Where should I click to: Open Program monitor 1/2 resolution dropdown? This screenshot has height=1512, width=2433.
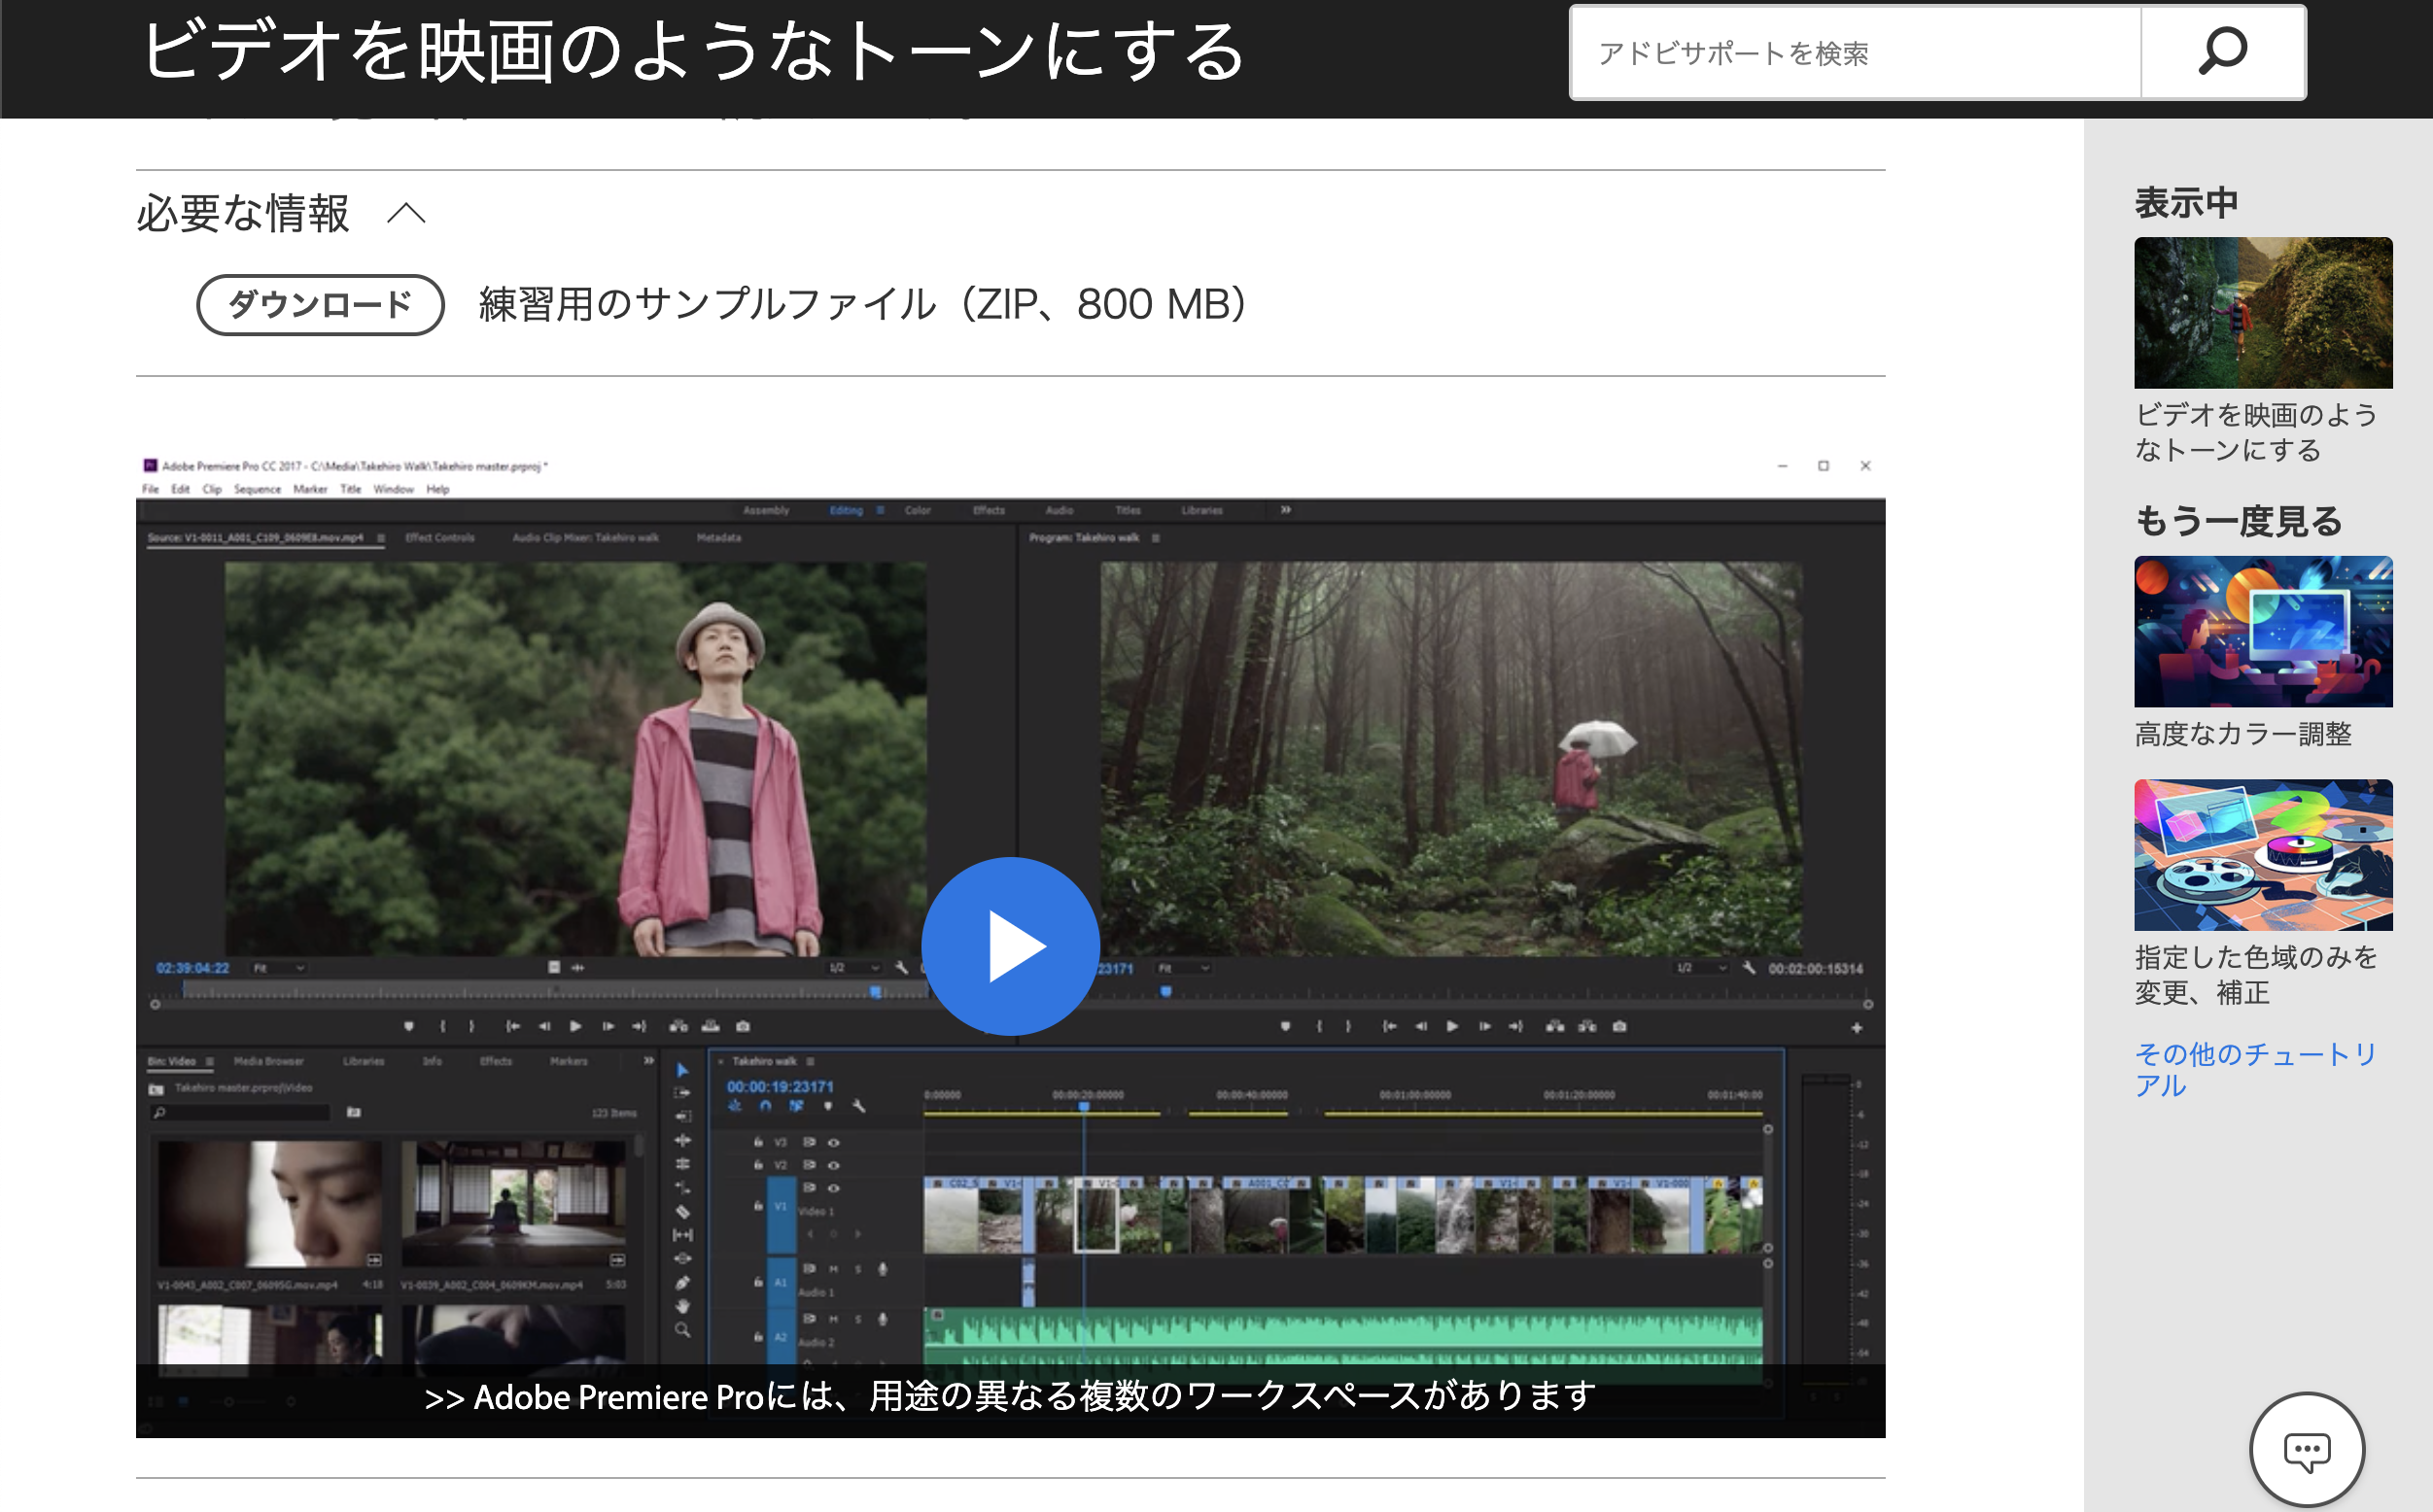tap(1701, 968)
